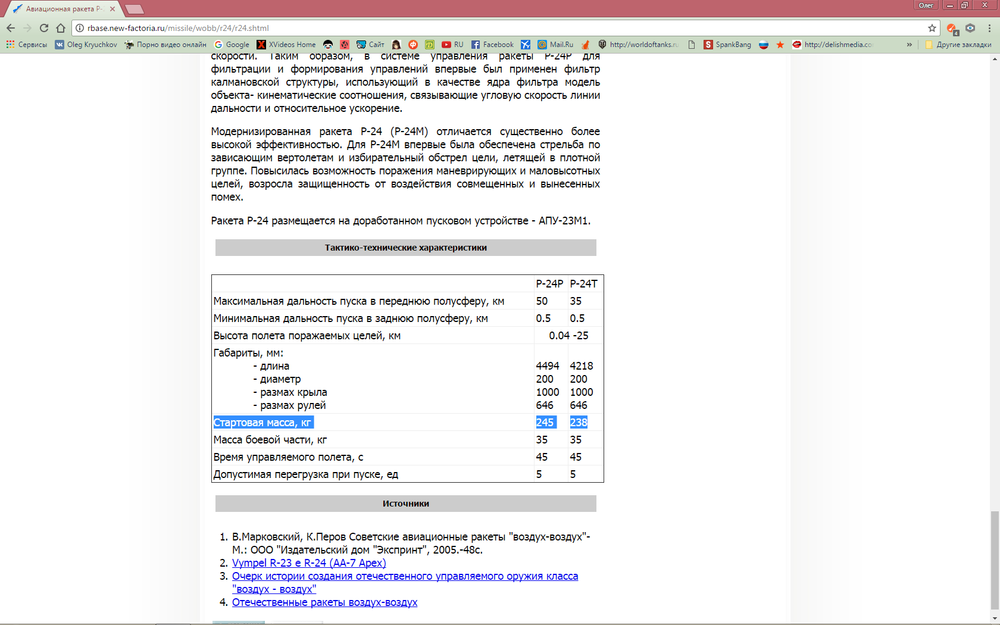Open a new tab
1000x625 pixels.
point(135,10)
